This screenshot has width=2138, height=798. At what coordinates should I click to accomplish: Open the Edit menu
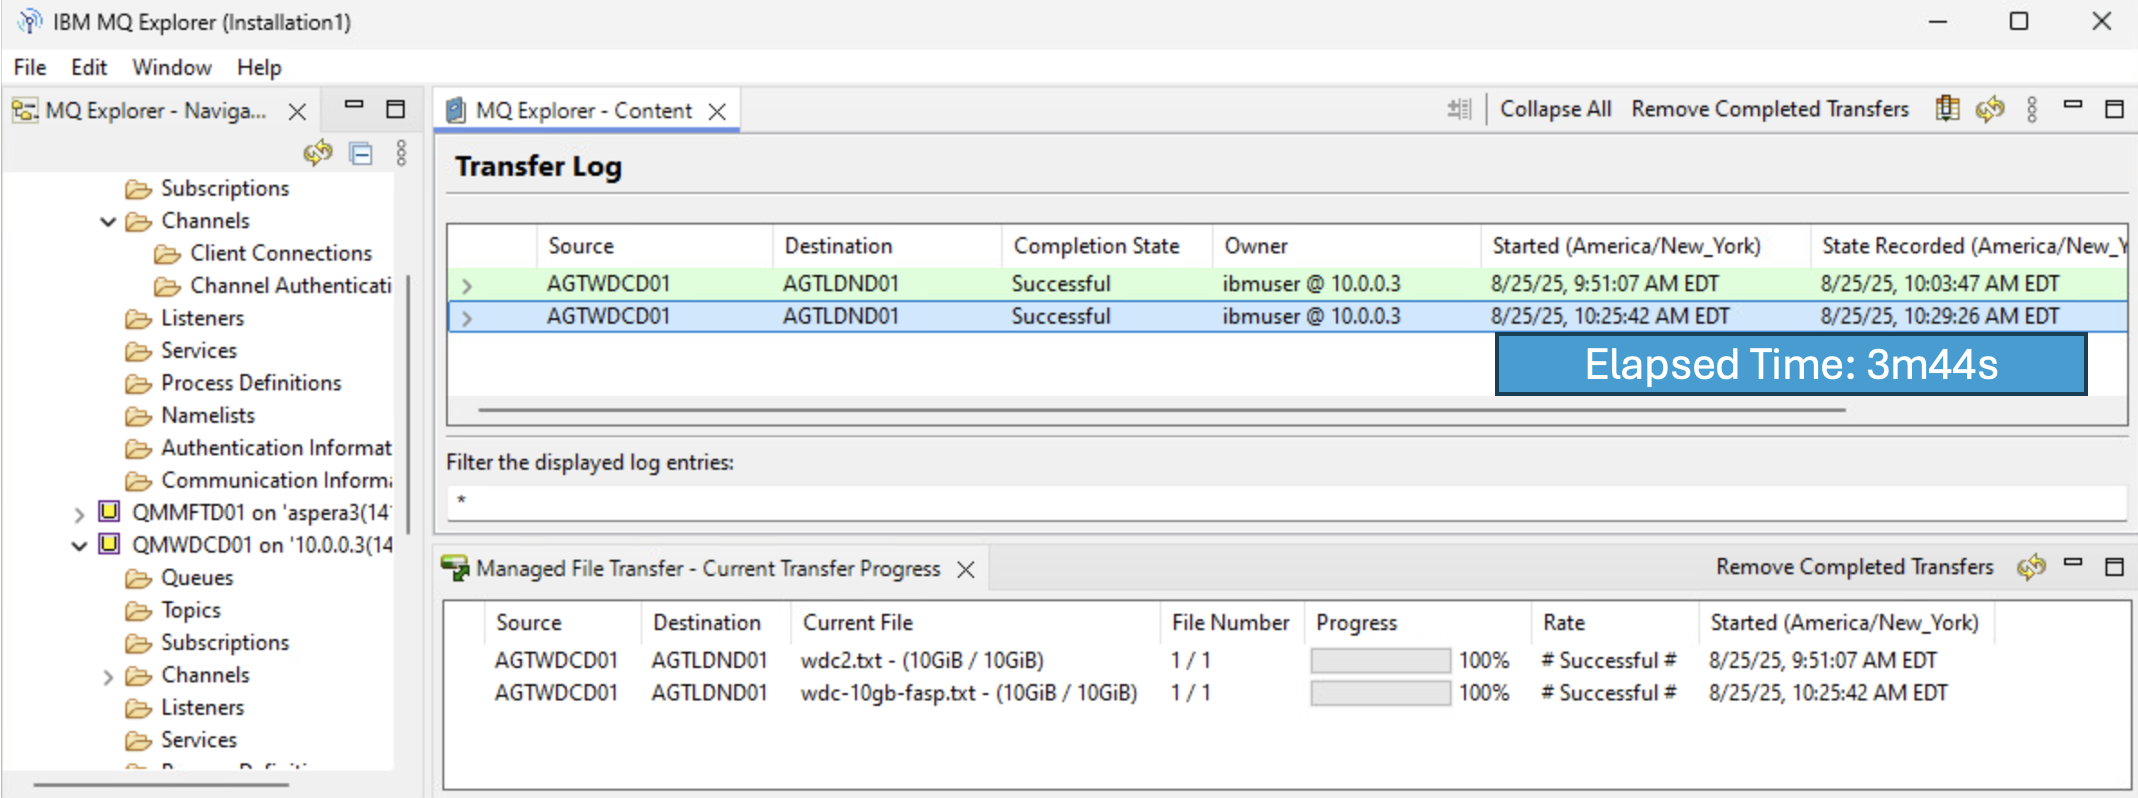tap(89, 67)
